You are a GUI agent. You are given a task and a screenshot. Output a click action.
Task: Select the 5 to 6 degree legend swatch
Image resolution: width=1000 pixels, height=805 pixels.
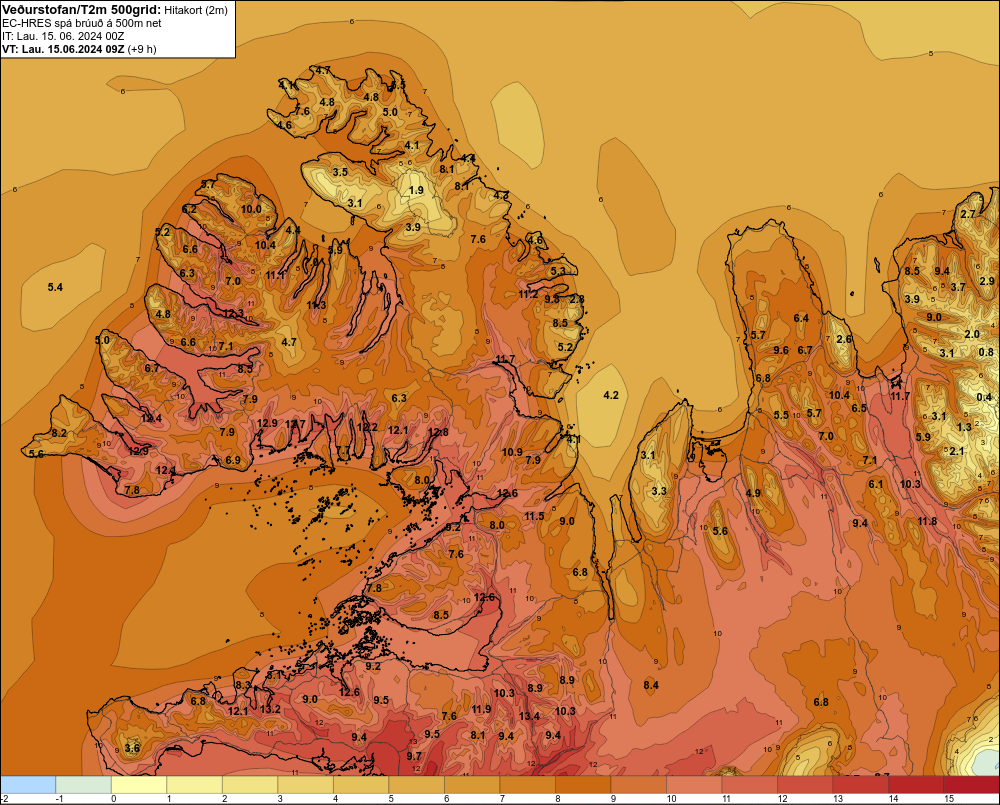[416, 785]
